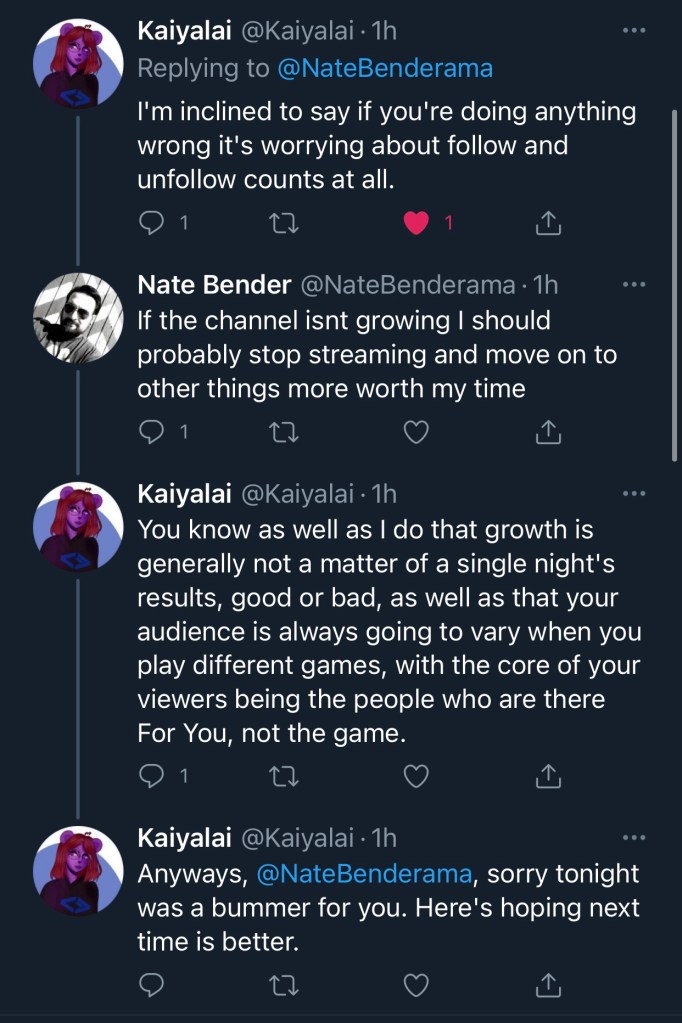Retweet Kaiyalai's tweet about growth and audience
This screenshot has height=1023, width=682.
click(x=285, y=776)
